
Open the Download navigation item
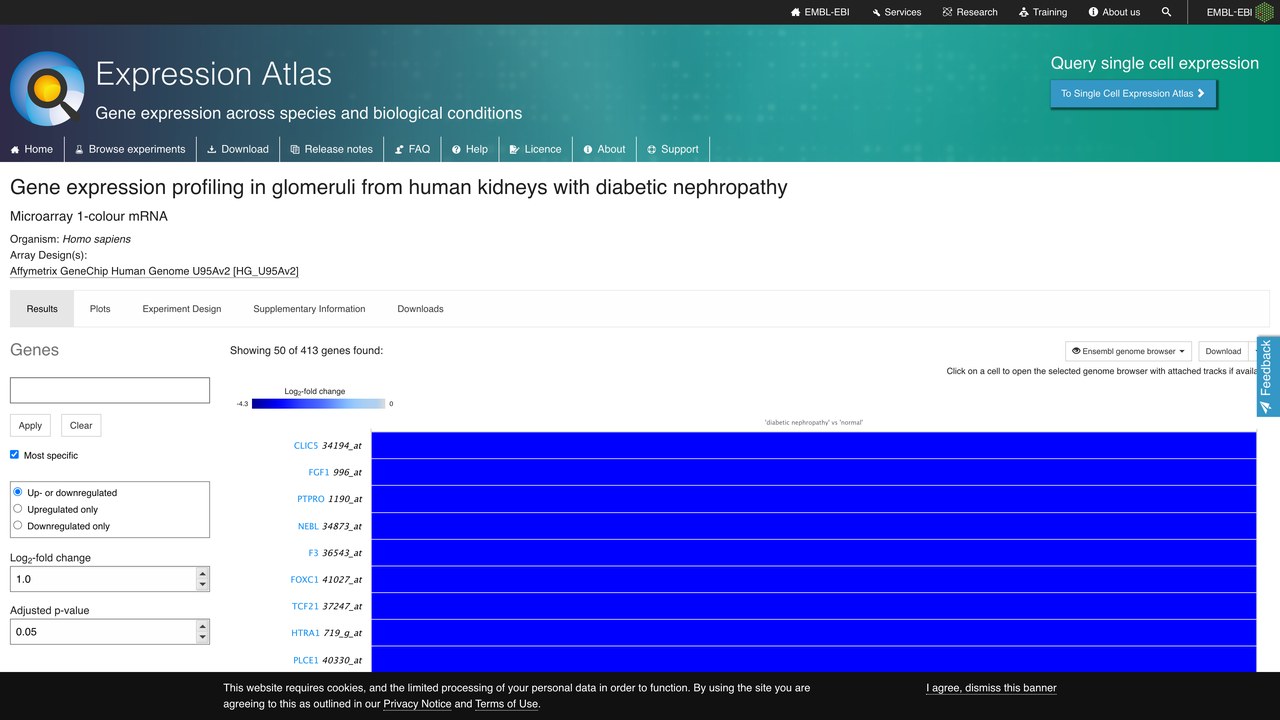[238, 149]
